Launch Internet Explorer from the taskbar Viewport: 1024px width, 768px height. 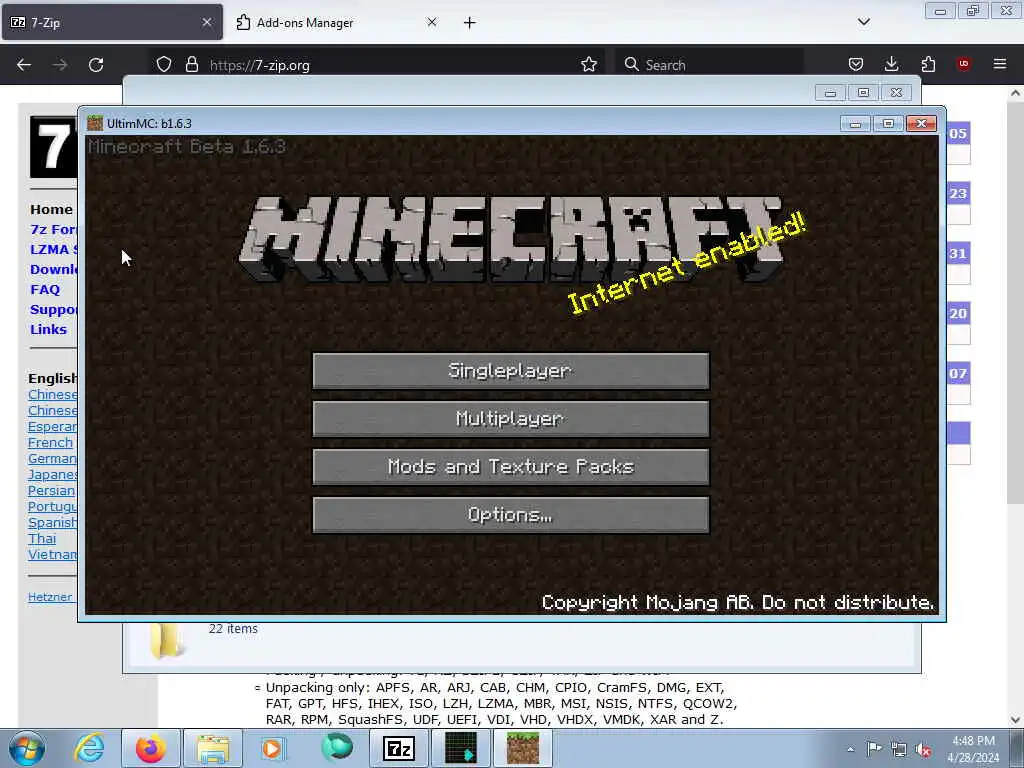[89, 748]
